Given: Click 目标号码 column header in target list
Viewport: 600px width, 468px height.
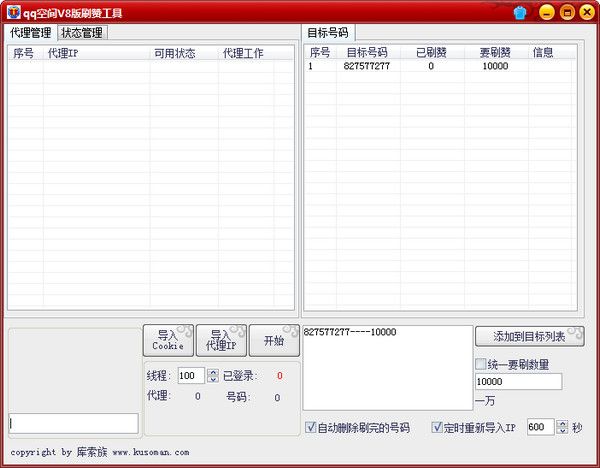Looking at the screenshot, I should click(368, 52).
